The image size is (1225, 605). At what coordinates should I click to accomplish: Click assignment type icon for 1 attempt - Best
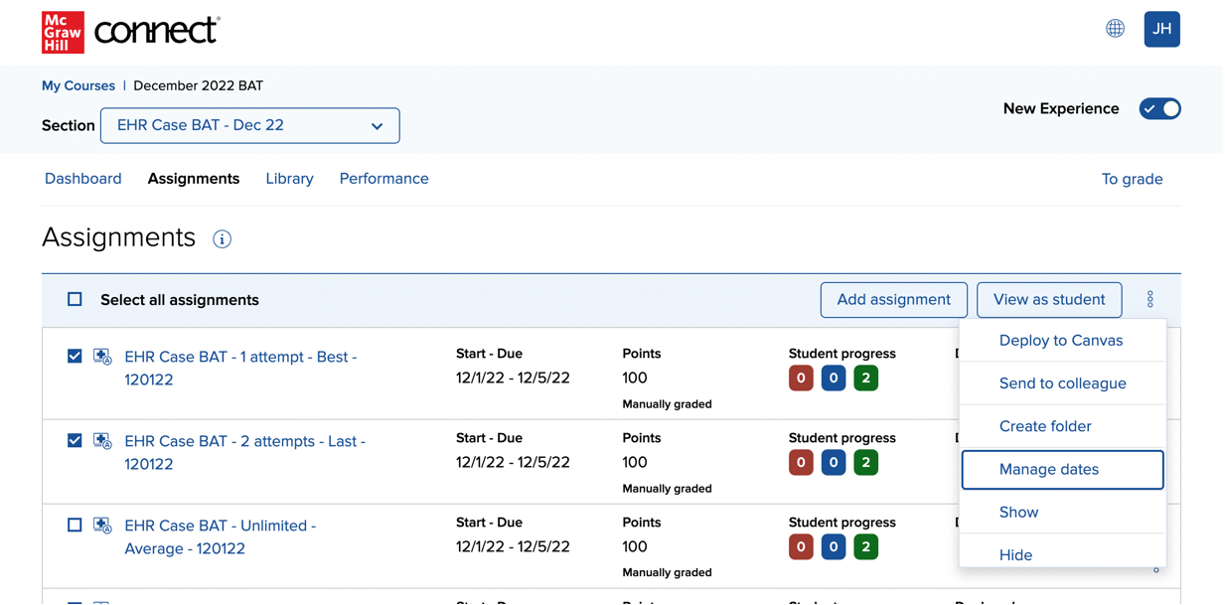[102, 357]
